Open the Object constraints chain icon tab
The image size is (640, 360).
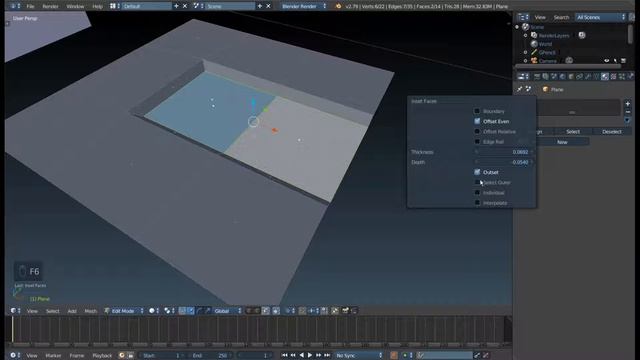(579, 76)
